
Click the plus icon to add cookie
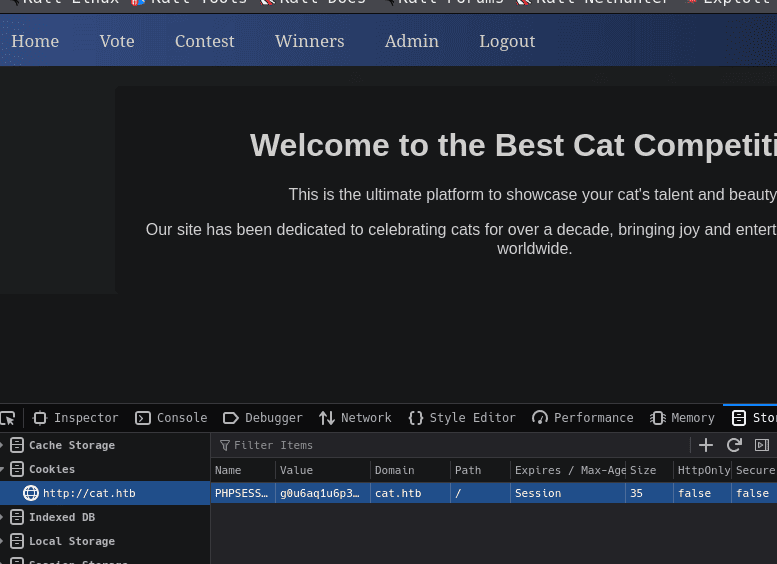pyautogui.click(x=706, y=445)
